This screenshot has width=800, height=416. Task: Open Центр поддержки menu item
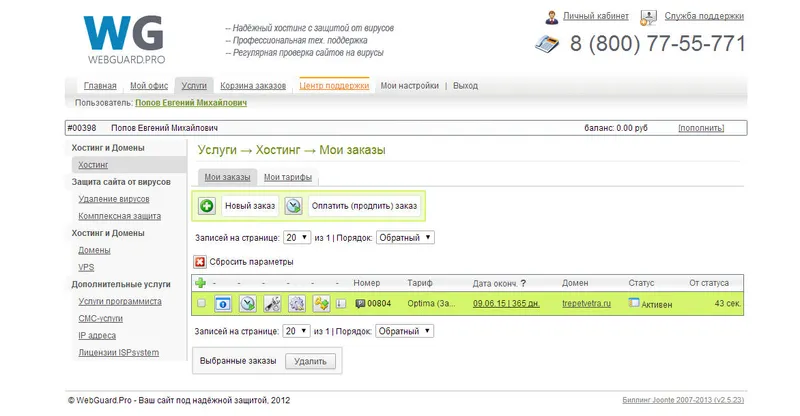point(334,86)
